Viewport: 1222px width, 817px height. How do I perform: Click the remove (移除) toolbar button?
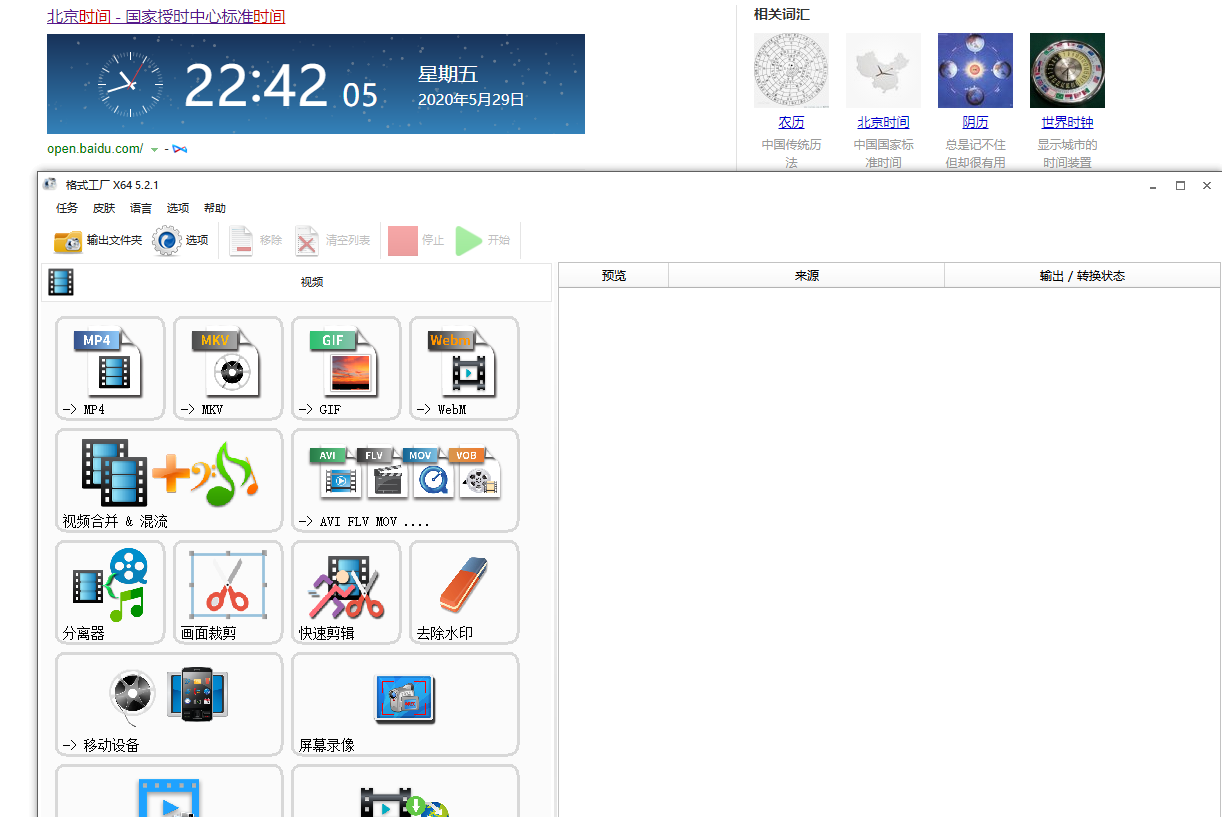pos(255,241)
